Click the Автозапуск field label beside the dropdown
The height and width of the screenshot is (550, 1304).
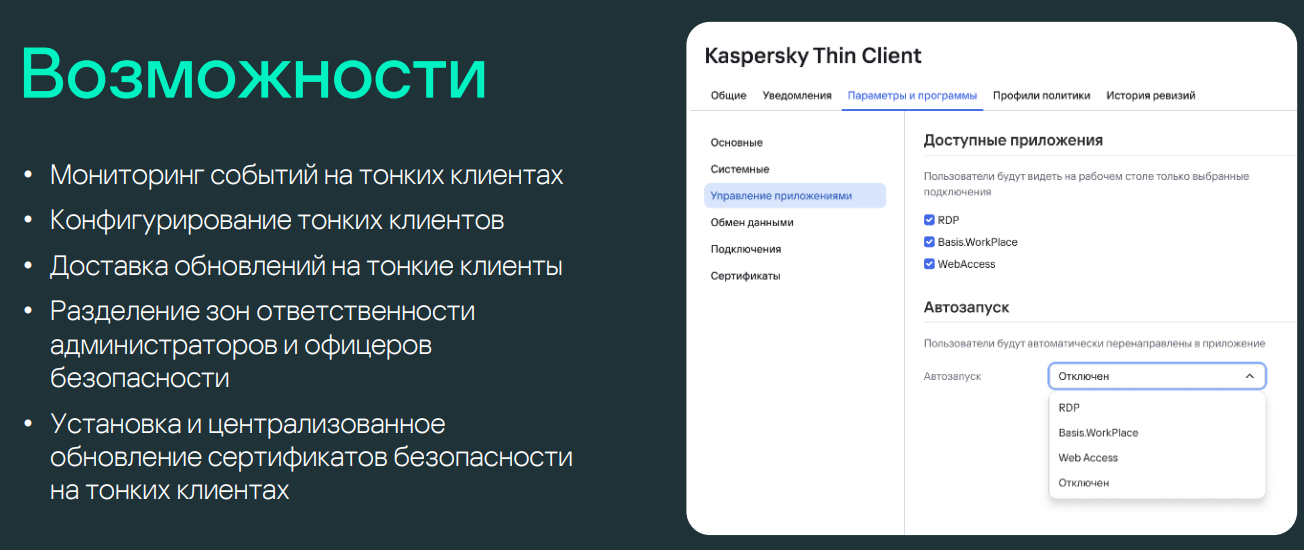(x=953, y=376)
